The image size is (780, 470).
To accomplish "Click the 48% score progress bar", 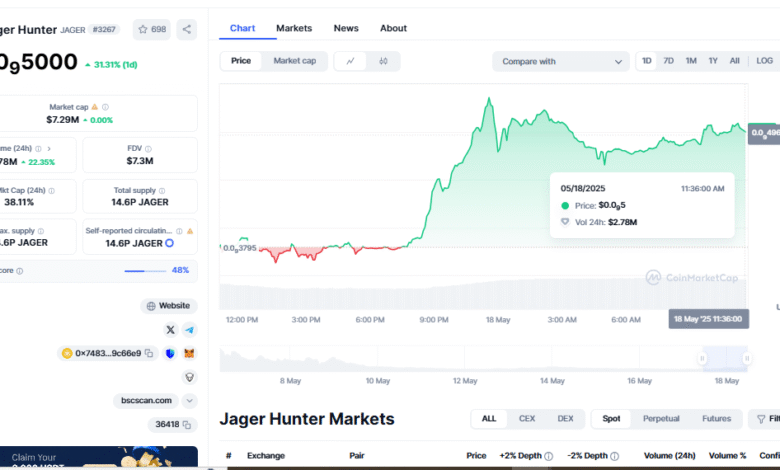I will click(145, 271).
